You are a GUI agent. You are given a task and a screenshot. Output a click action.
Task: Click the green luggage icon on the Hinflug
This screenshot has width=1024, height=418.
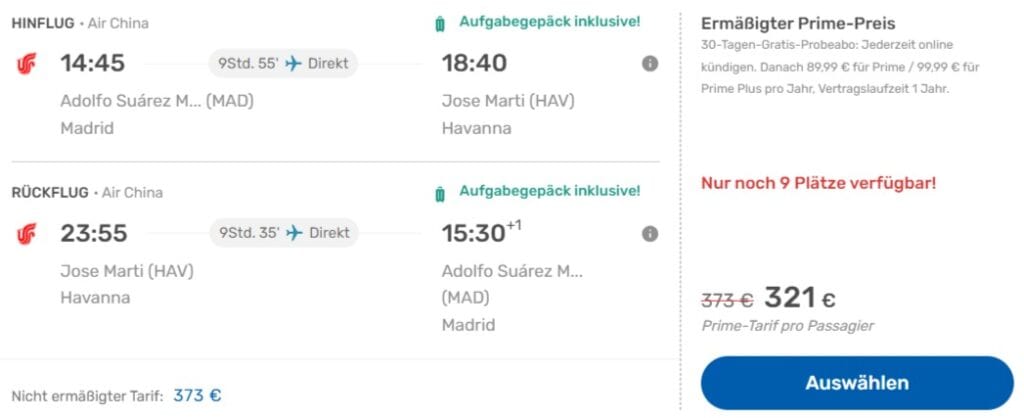point(440,24)
